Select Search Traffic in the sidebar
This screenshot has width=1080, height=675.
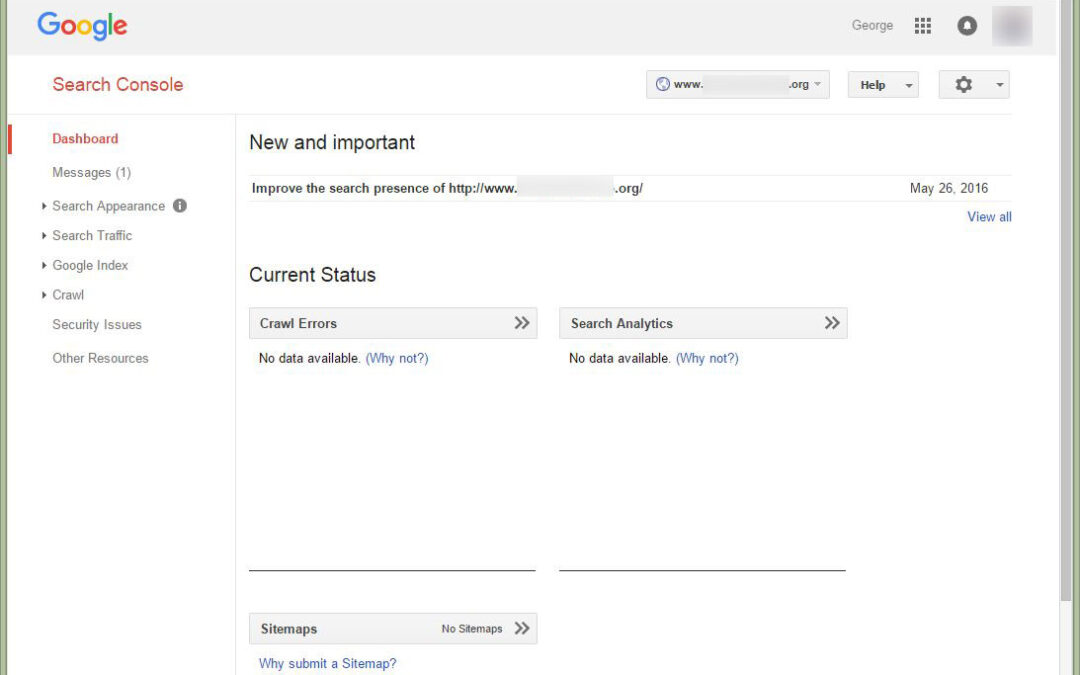tap(92, 236)
